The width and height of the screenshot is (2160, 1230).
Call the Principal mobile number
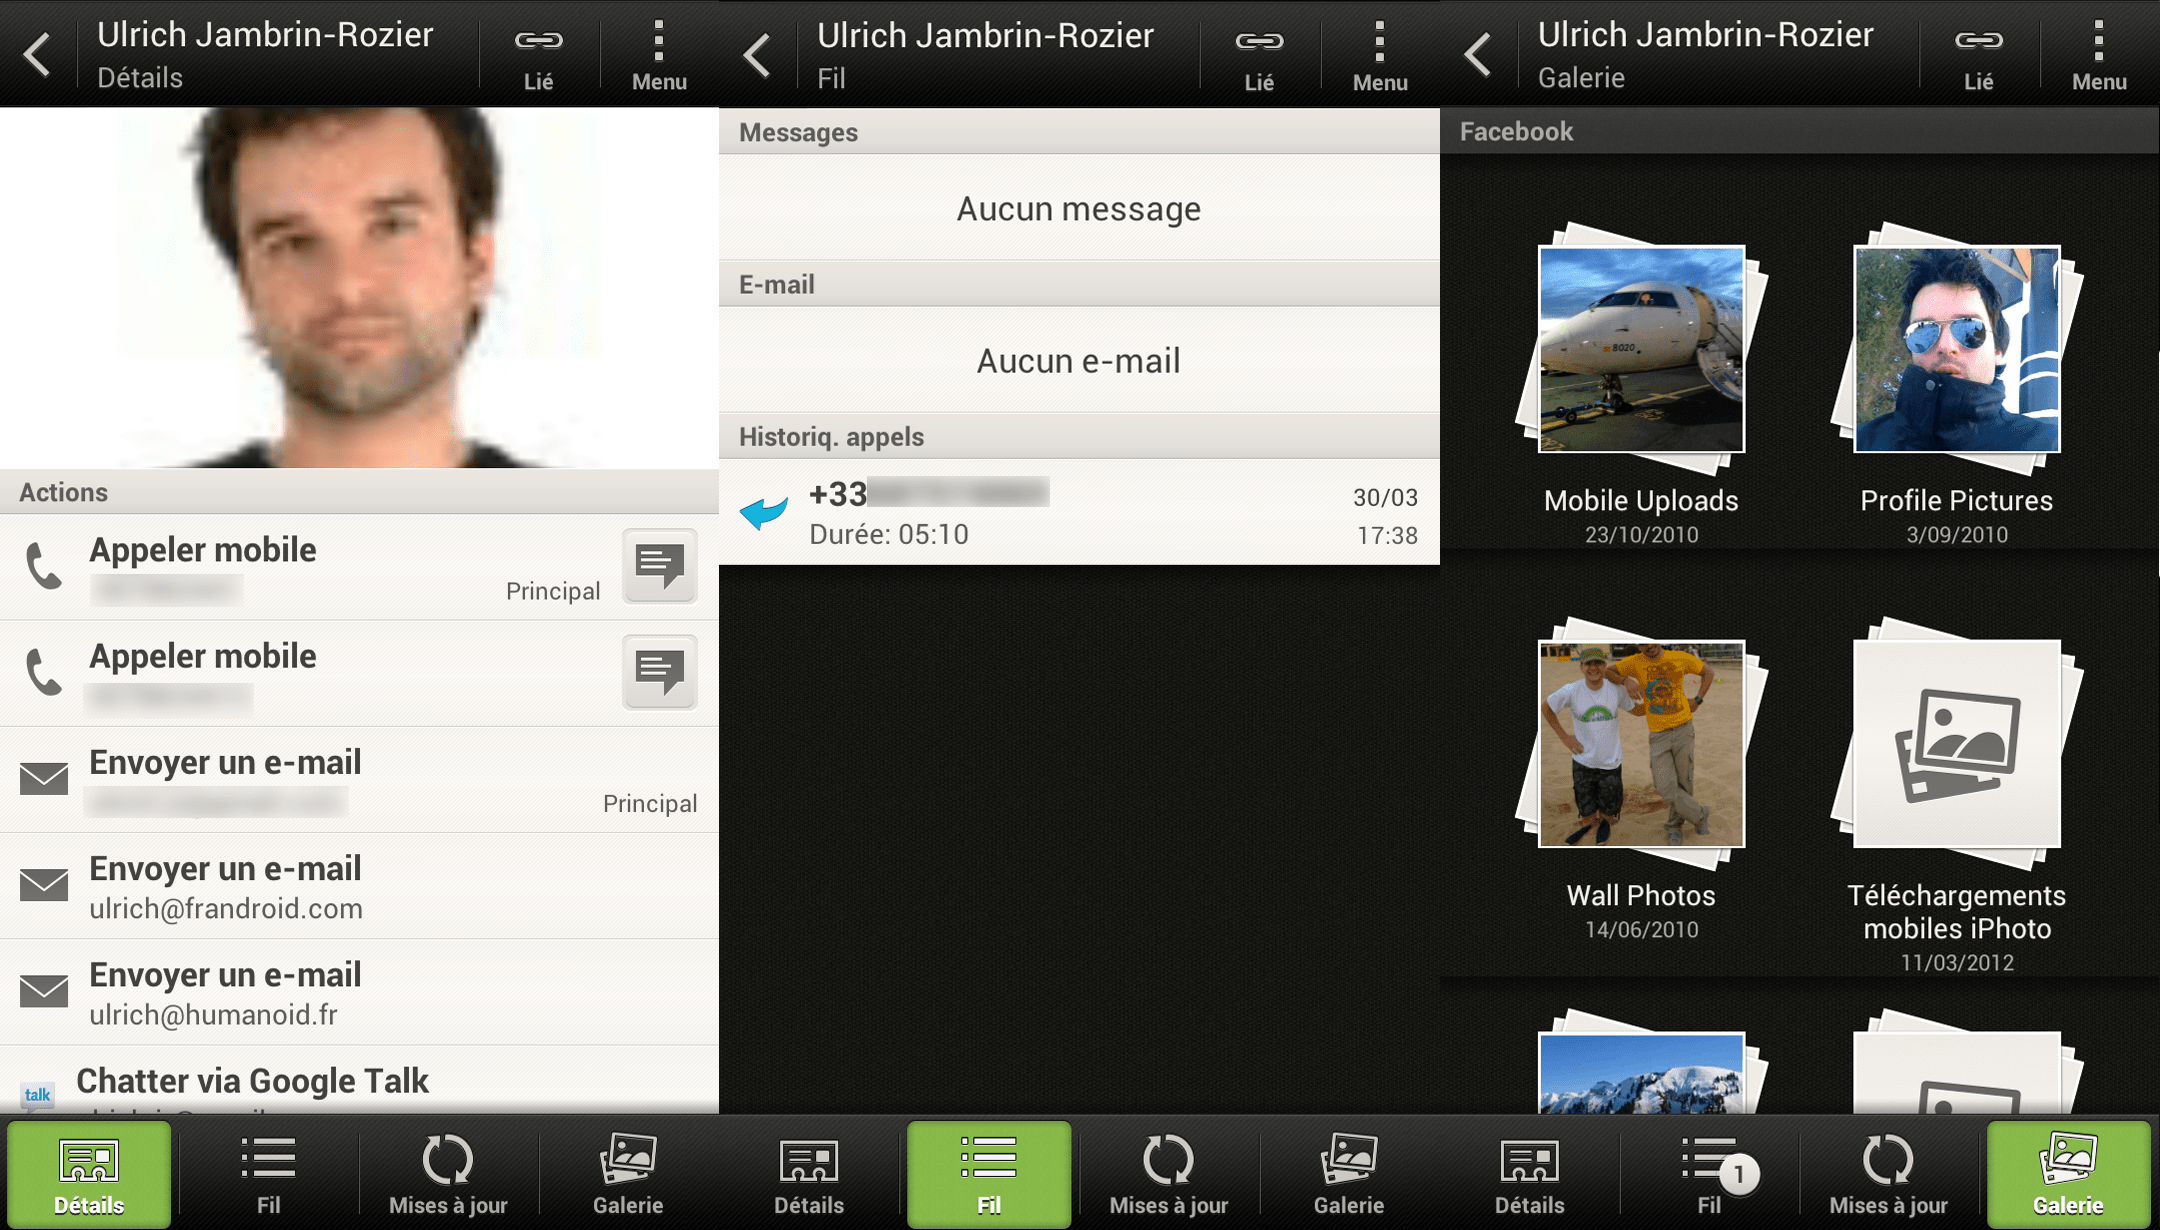[x=310, y=567]
